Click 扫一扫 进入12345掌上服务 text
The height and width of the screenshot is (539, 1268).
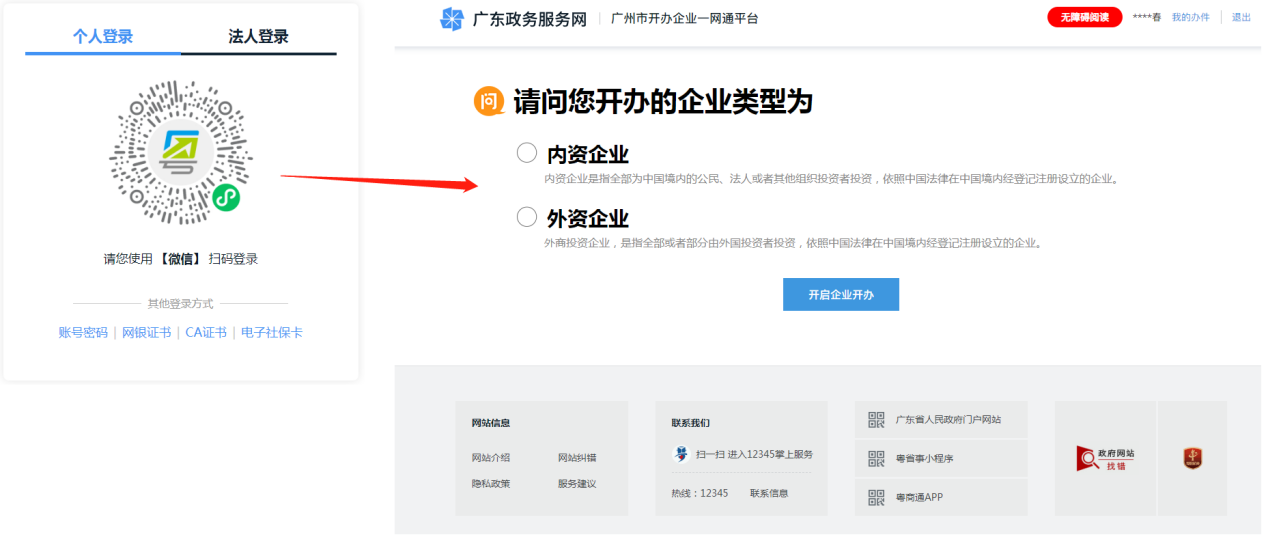pyautogui.click(x=754, y=454)
